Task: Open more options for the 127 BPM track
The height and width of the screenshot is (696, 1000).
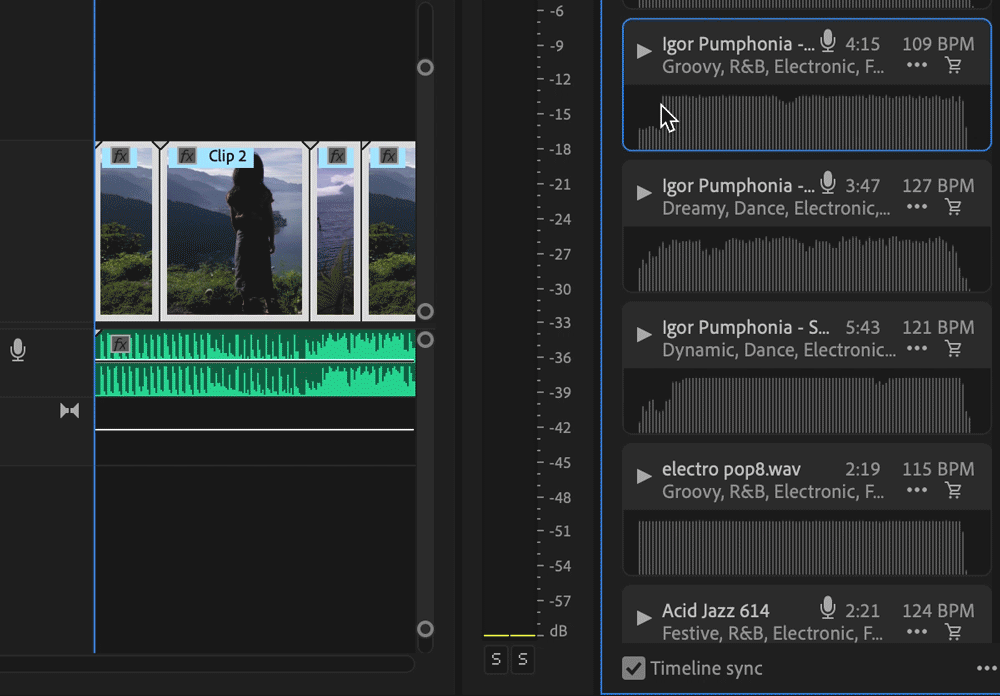Action: click(916, 208)
